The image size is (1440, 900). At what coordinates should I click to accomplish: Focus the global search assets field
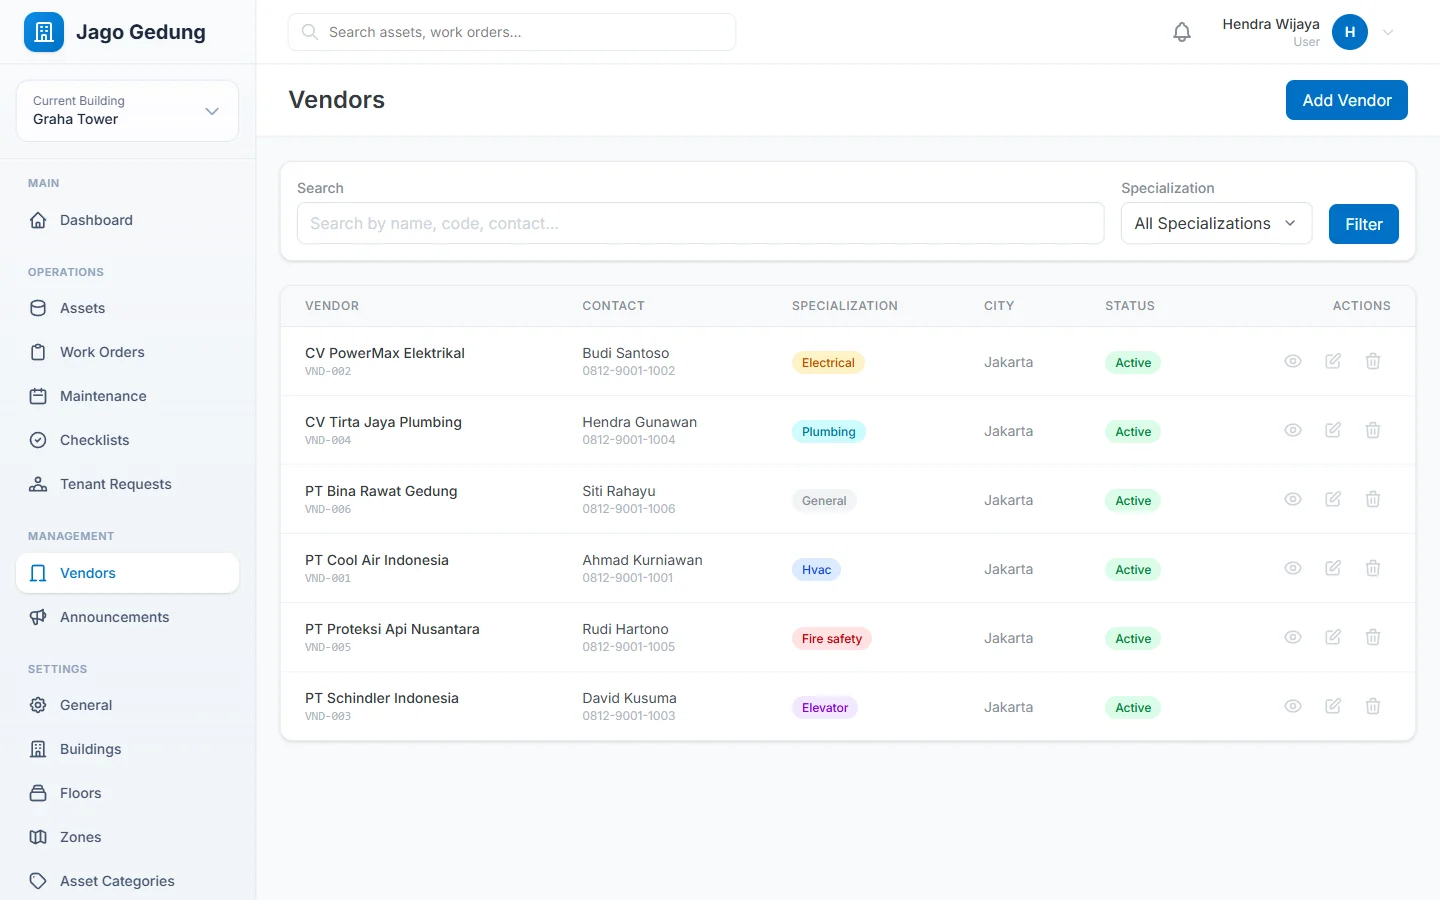(512, 32)
